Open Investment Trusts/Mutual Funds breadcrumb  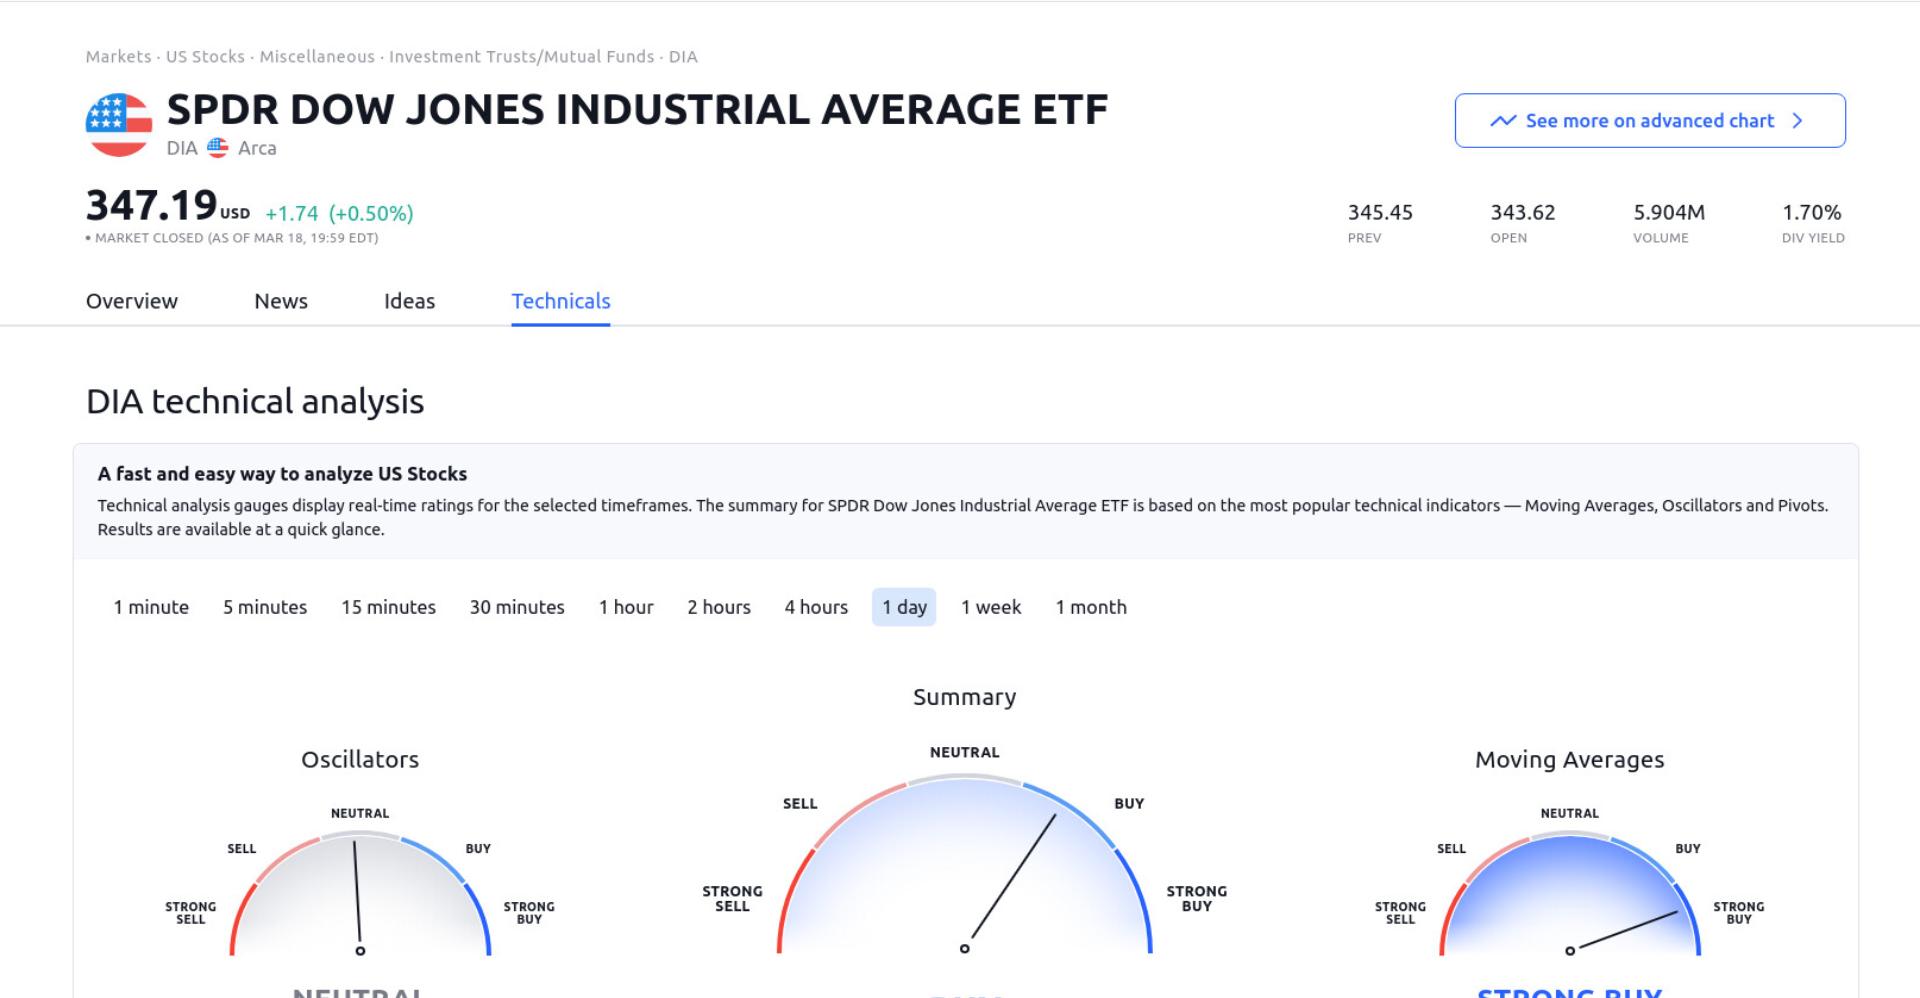coord(522,57)
